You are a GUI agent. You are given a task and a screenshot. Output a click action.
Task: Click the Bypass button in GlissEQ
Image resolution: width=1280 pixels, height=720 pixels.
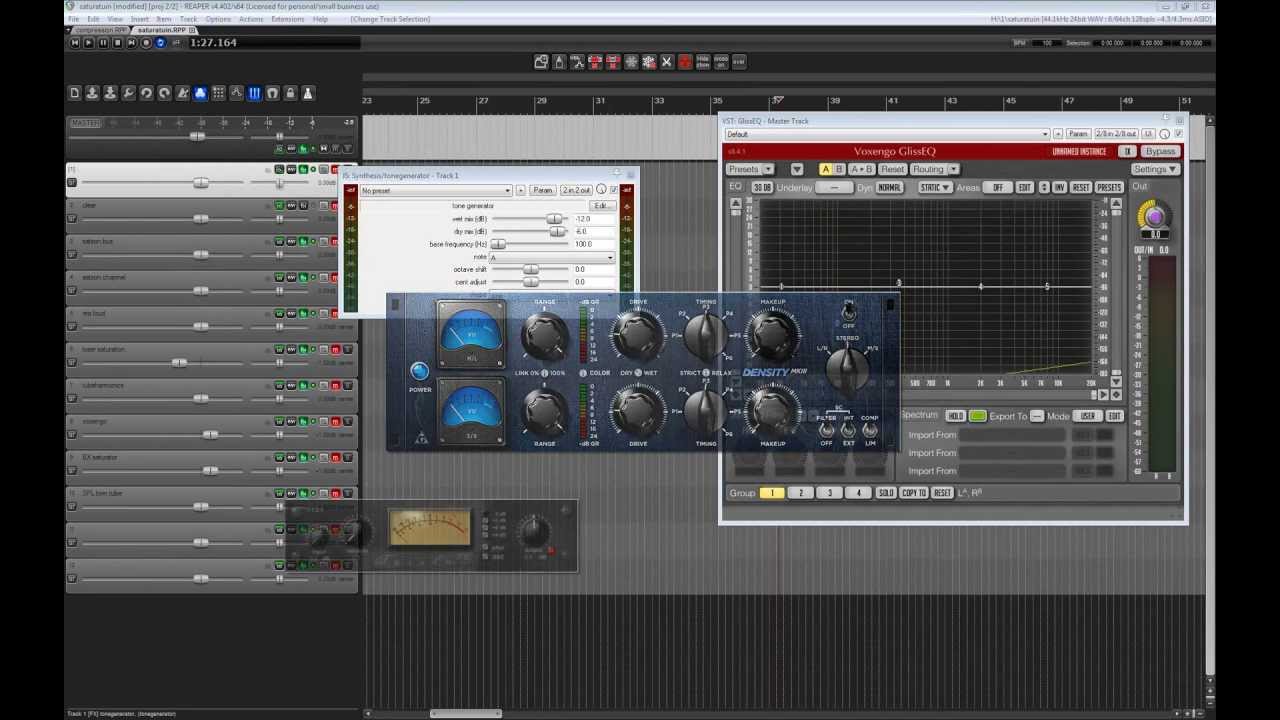[x=1161, y=152]
